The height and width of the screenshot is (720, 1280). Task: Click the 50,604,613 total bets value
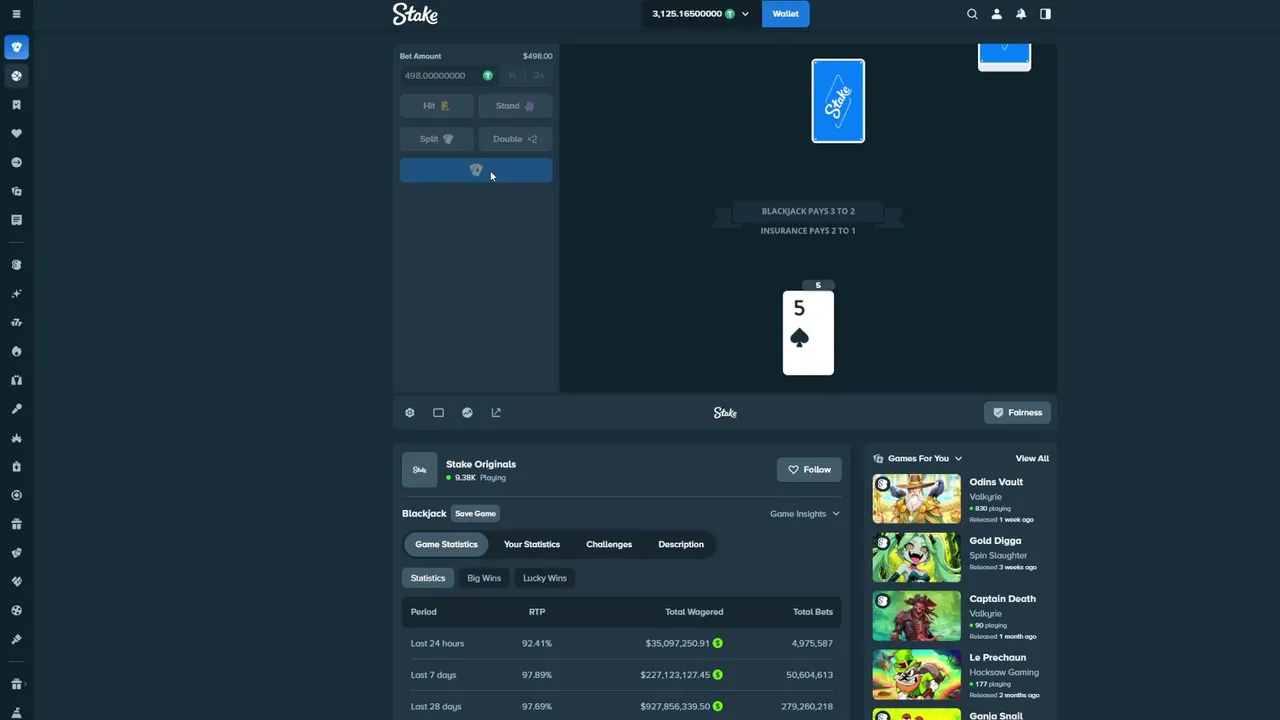pos(809,675)
